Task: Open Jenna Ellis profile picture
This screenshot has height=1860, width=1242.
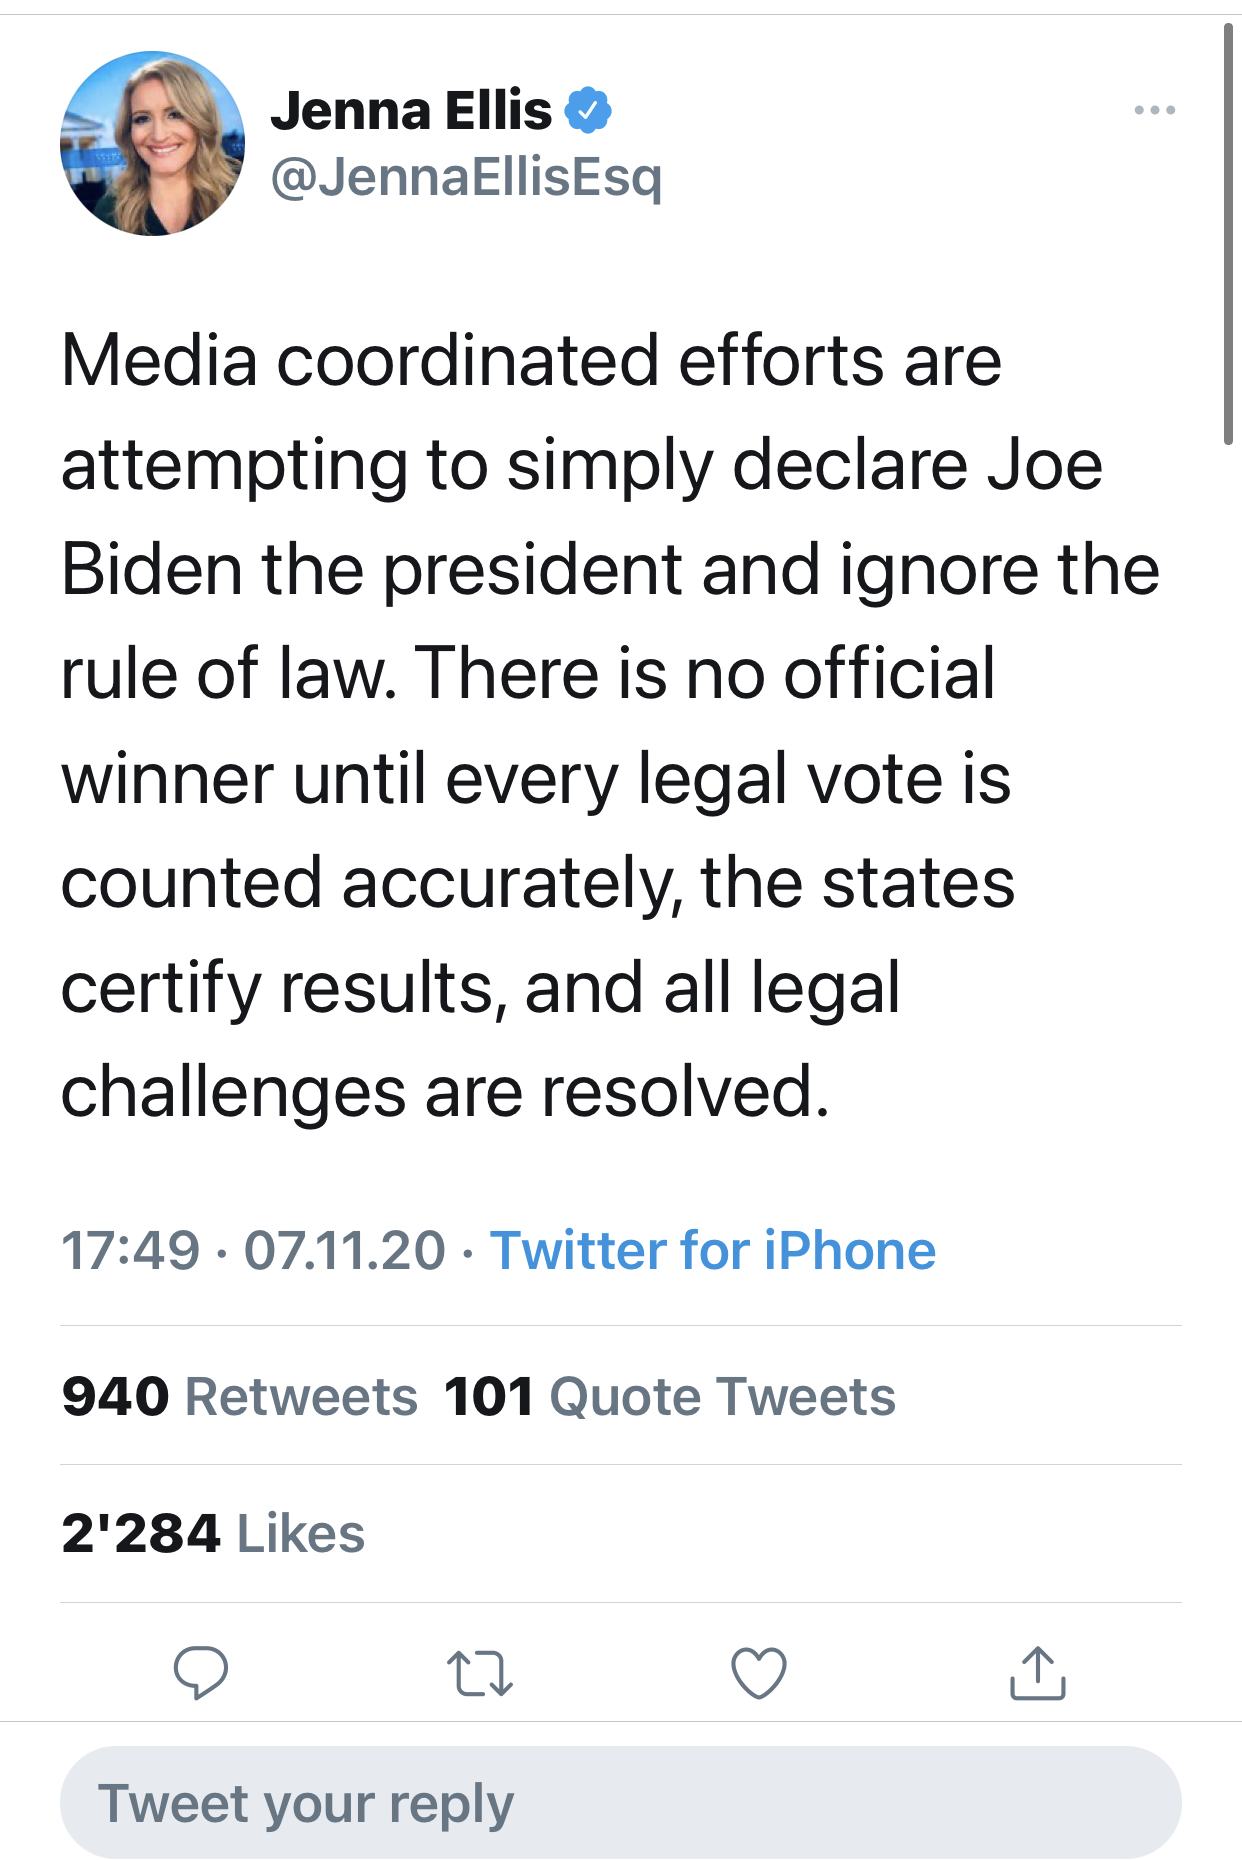Action: click(152, 144)
